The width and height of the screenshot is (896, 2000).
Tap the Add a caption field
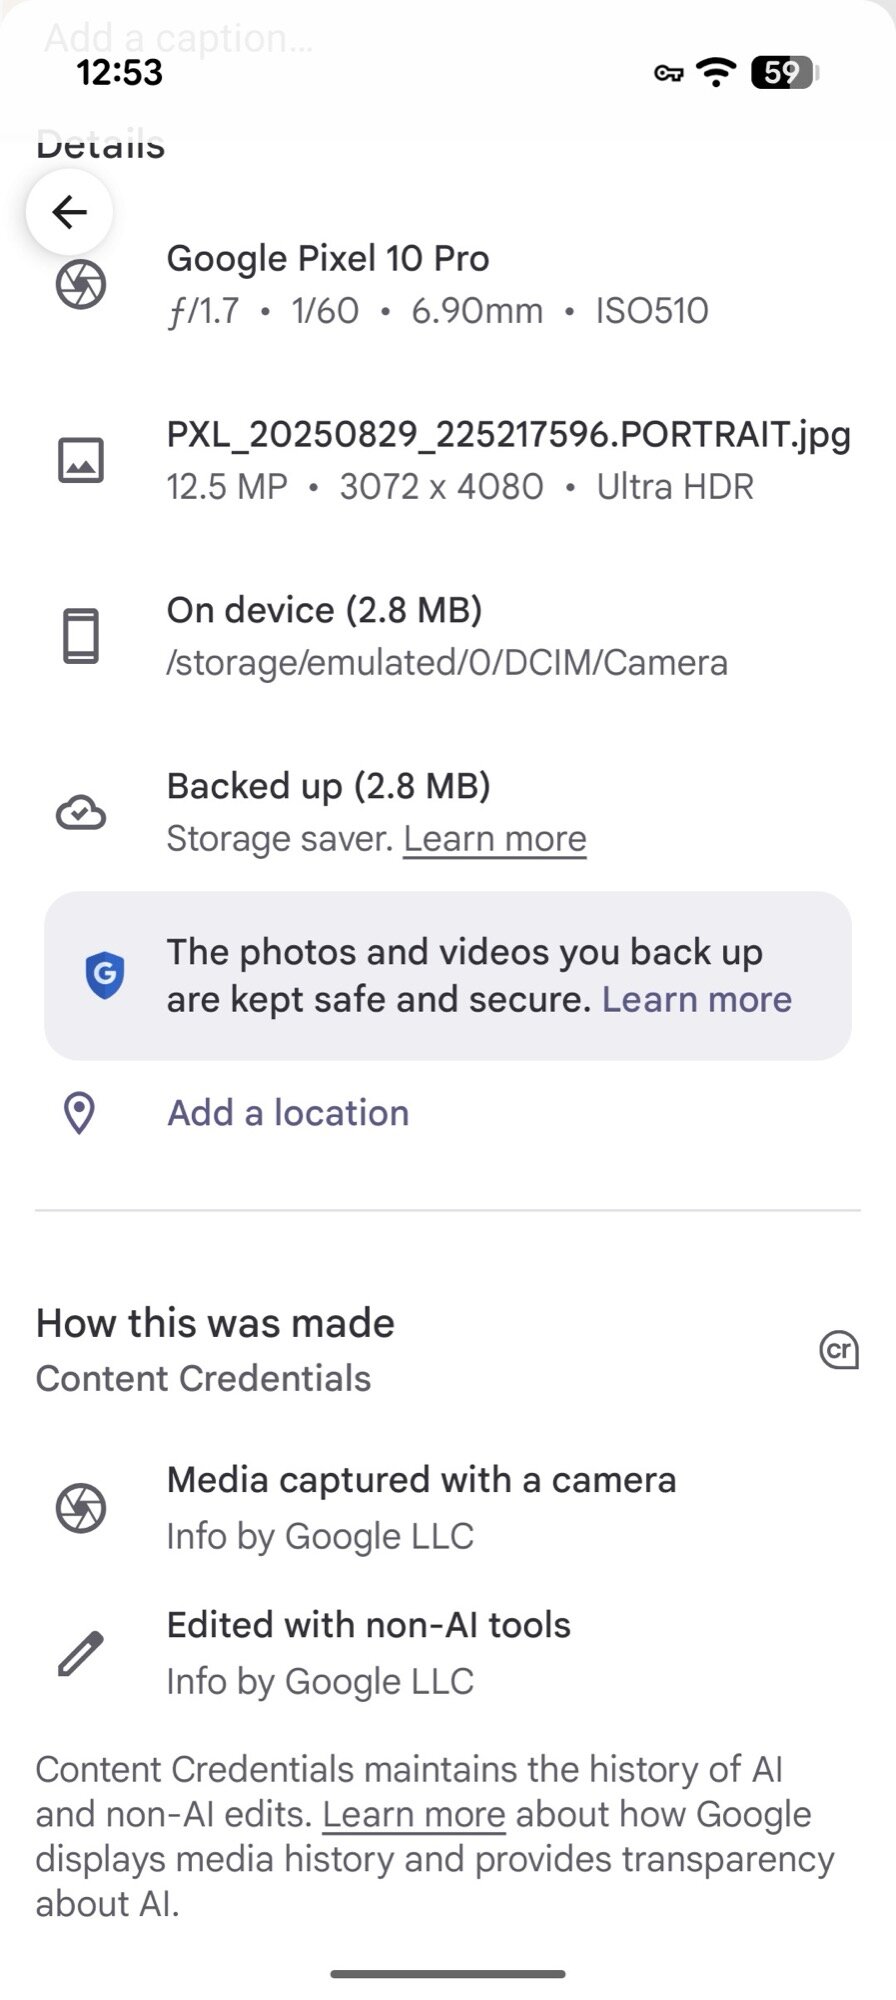[x=180, y=38]
